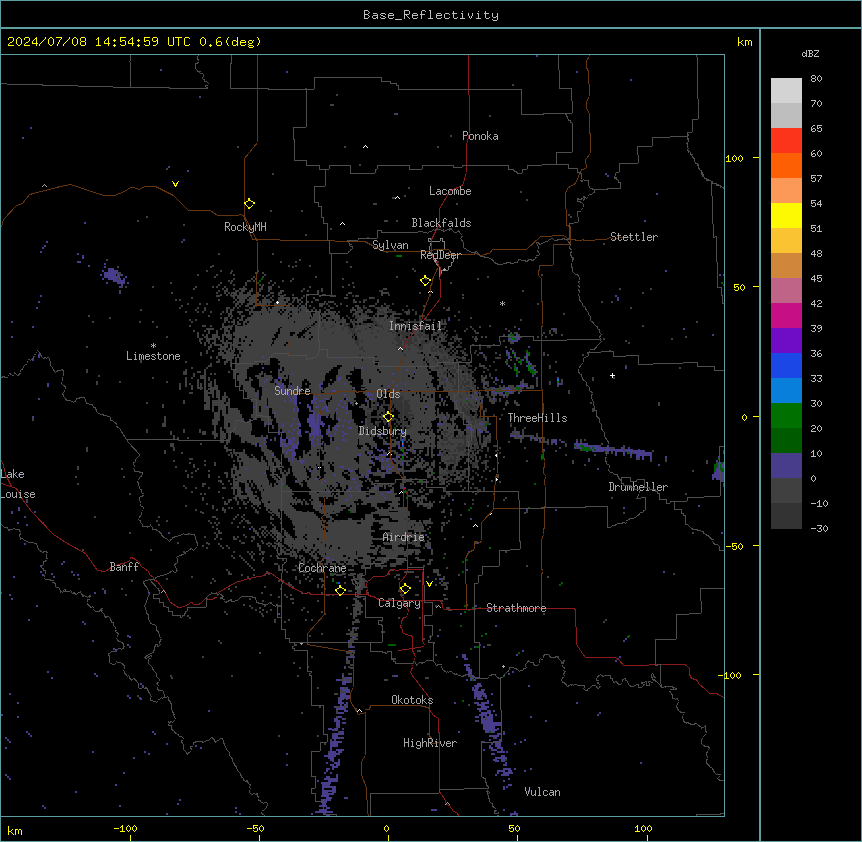Click the yellow 51-54 dBZ legend swatch

point(786,215)
